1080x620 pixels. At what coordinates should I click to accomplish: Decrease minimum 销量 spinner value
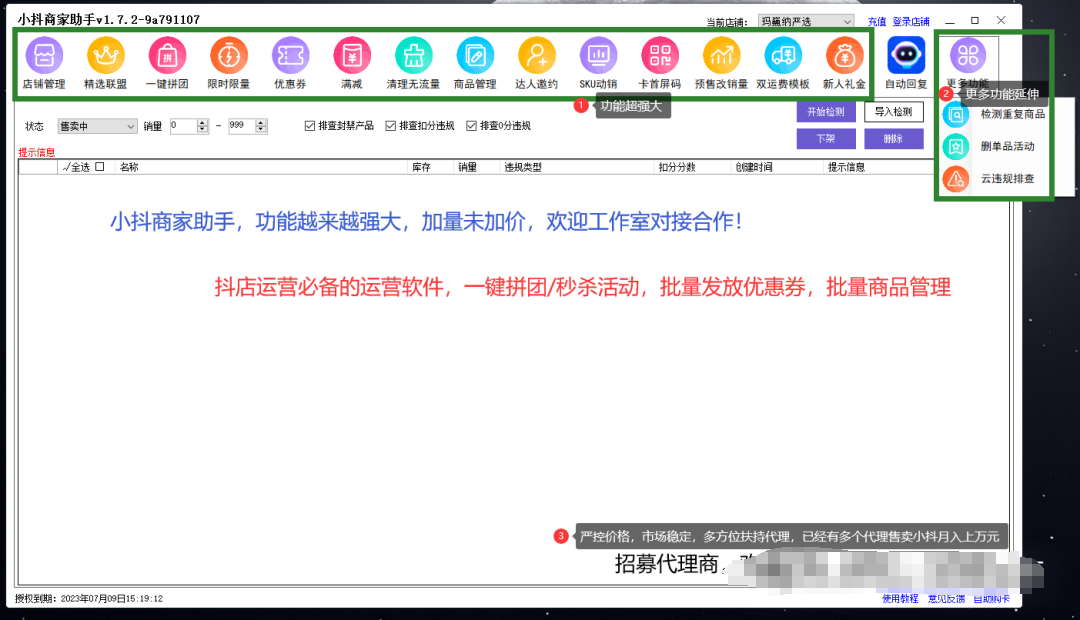[x=202, y=130]
